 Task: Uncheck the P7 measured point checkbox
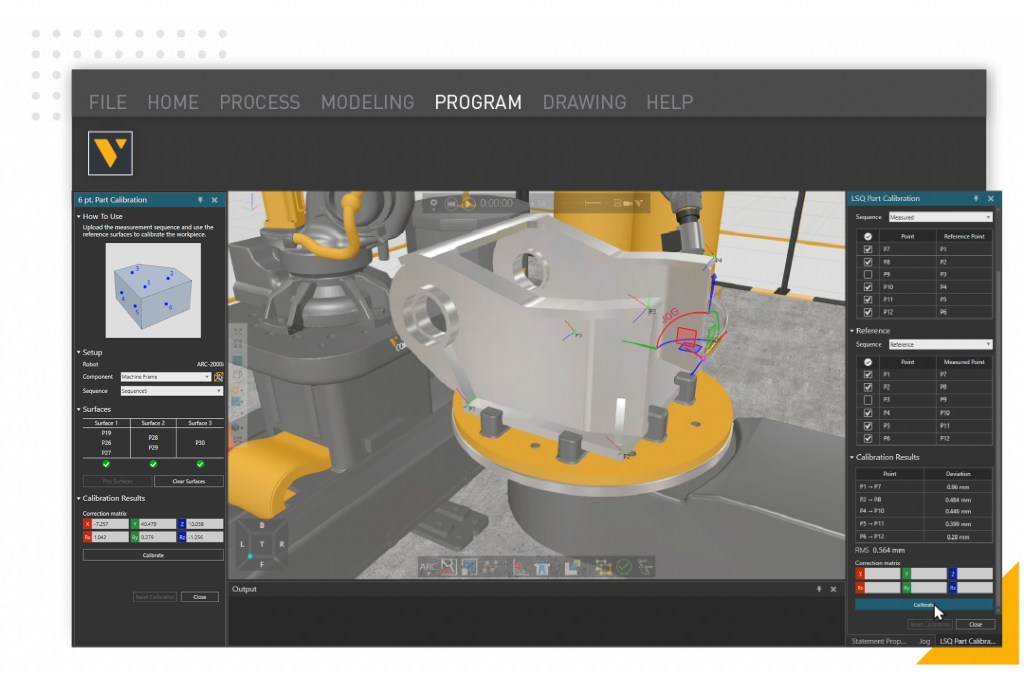pyautogui.click(x=867, y=249)
